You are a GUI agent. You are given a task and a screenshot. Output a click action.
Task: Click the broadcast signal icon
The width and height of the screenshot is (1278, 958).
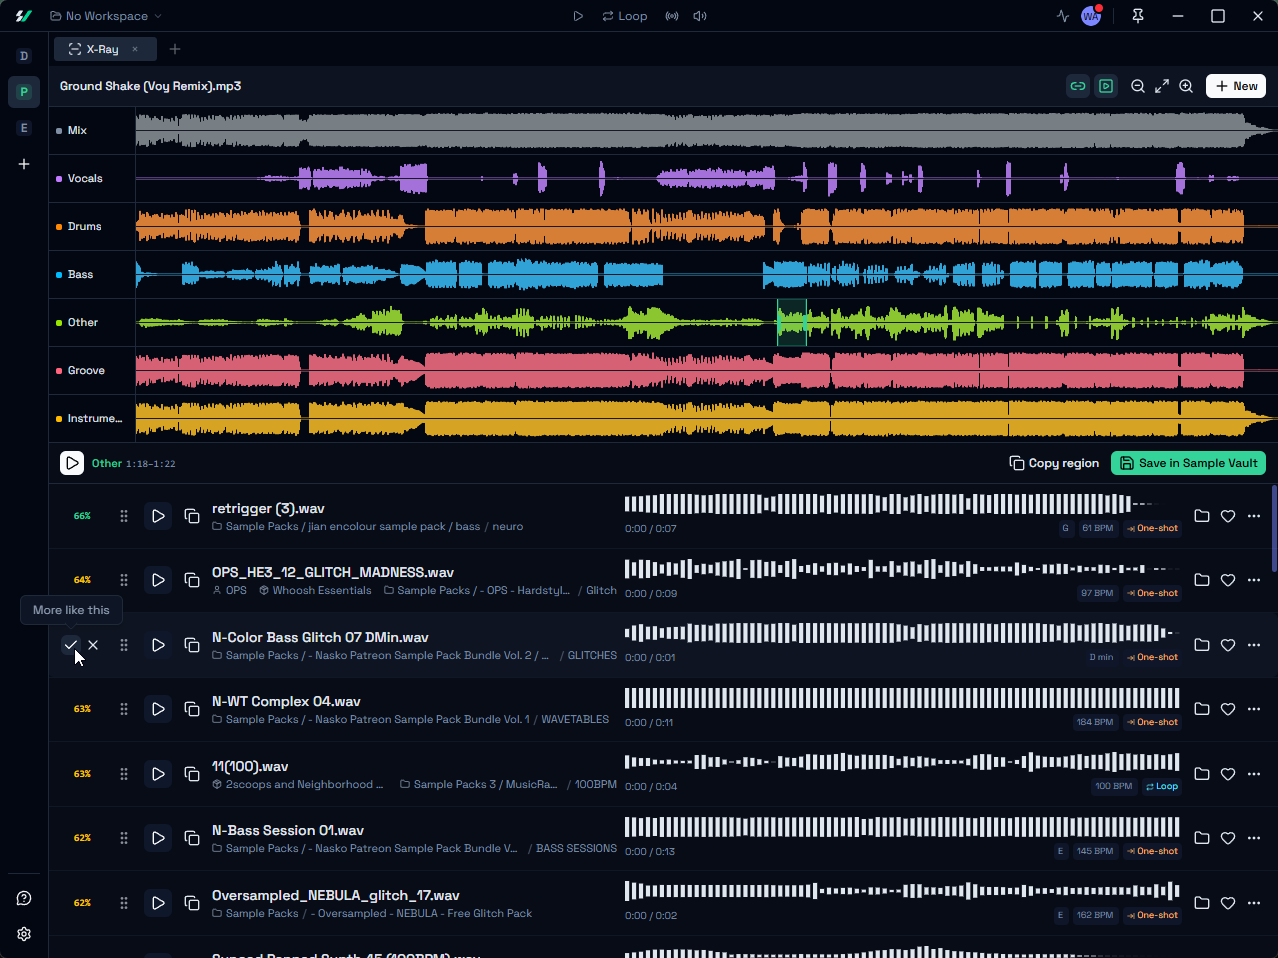click(x=672, y=16)
